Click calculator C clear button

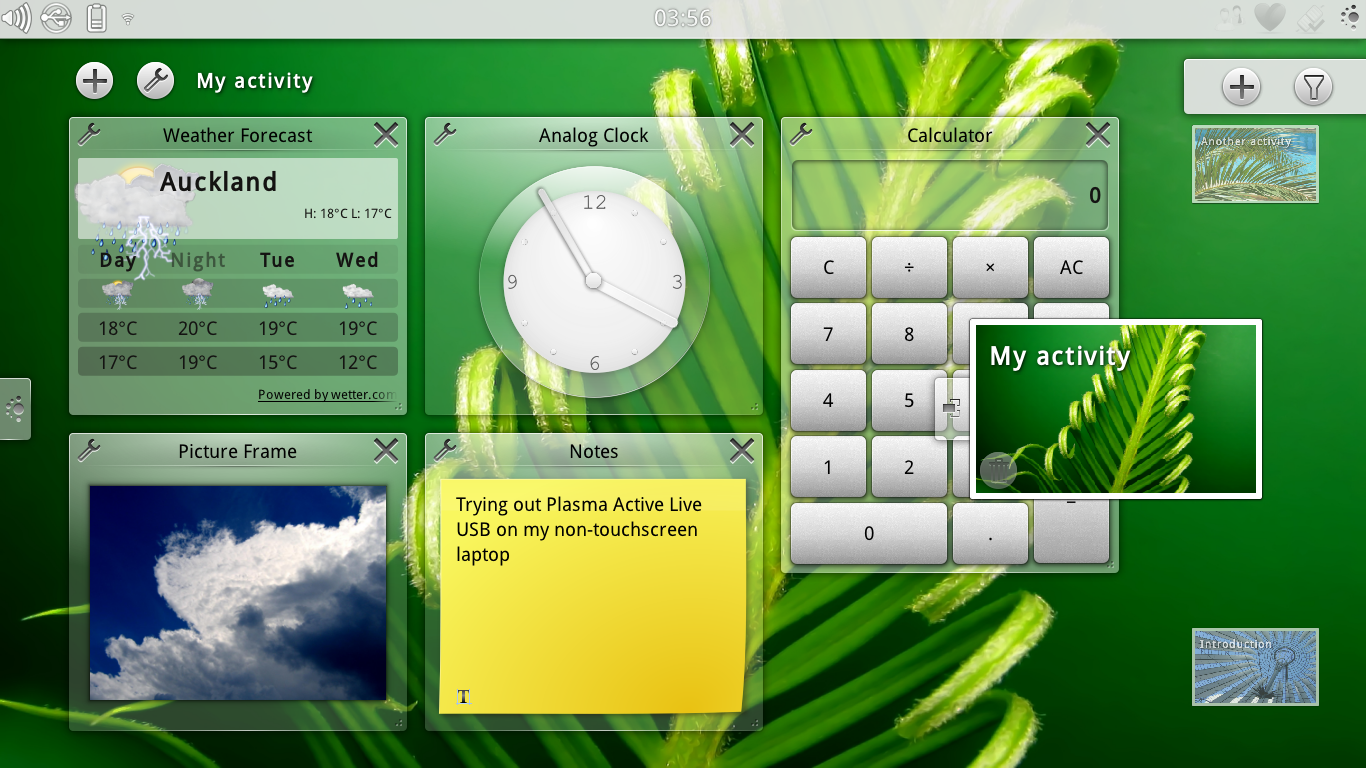(x=828, y=267)
